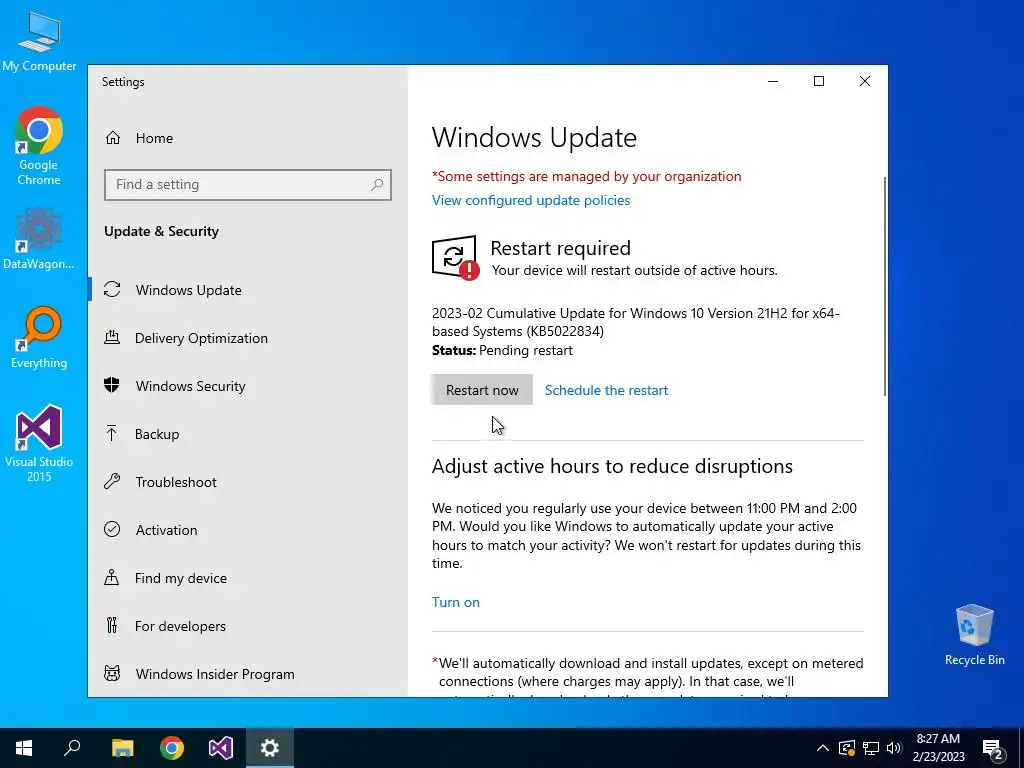Click the taskbar clock and date
Screen dimensions: 1024x768
(938, 748)
